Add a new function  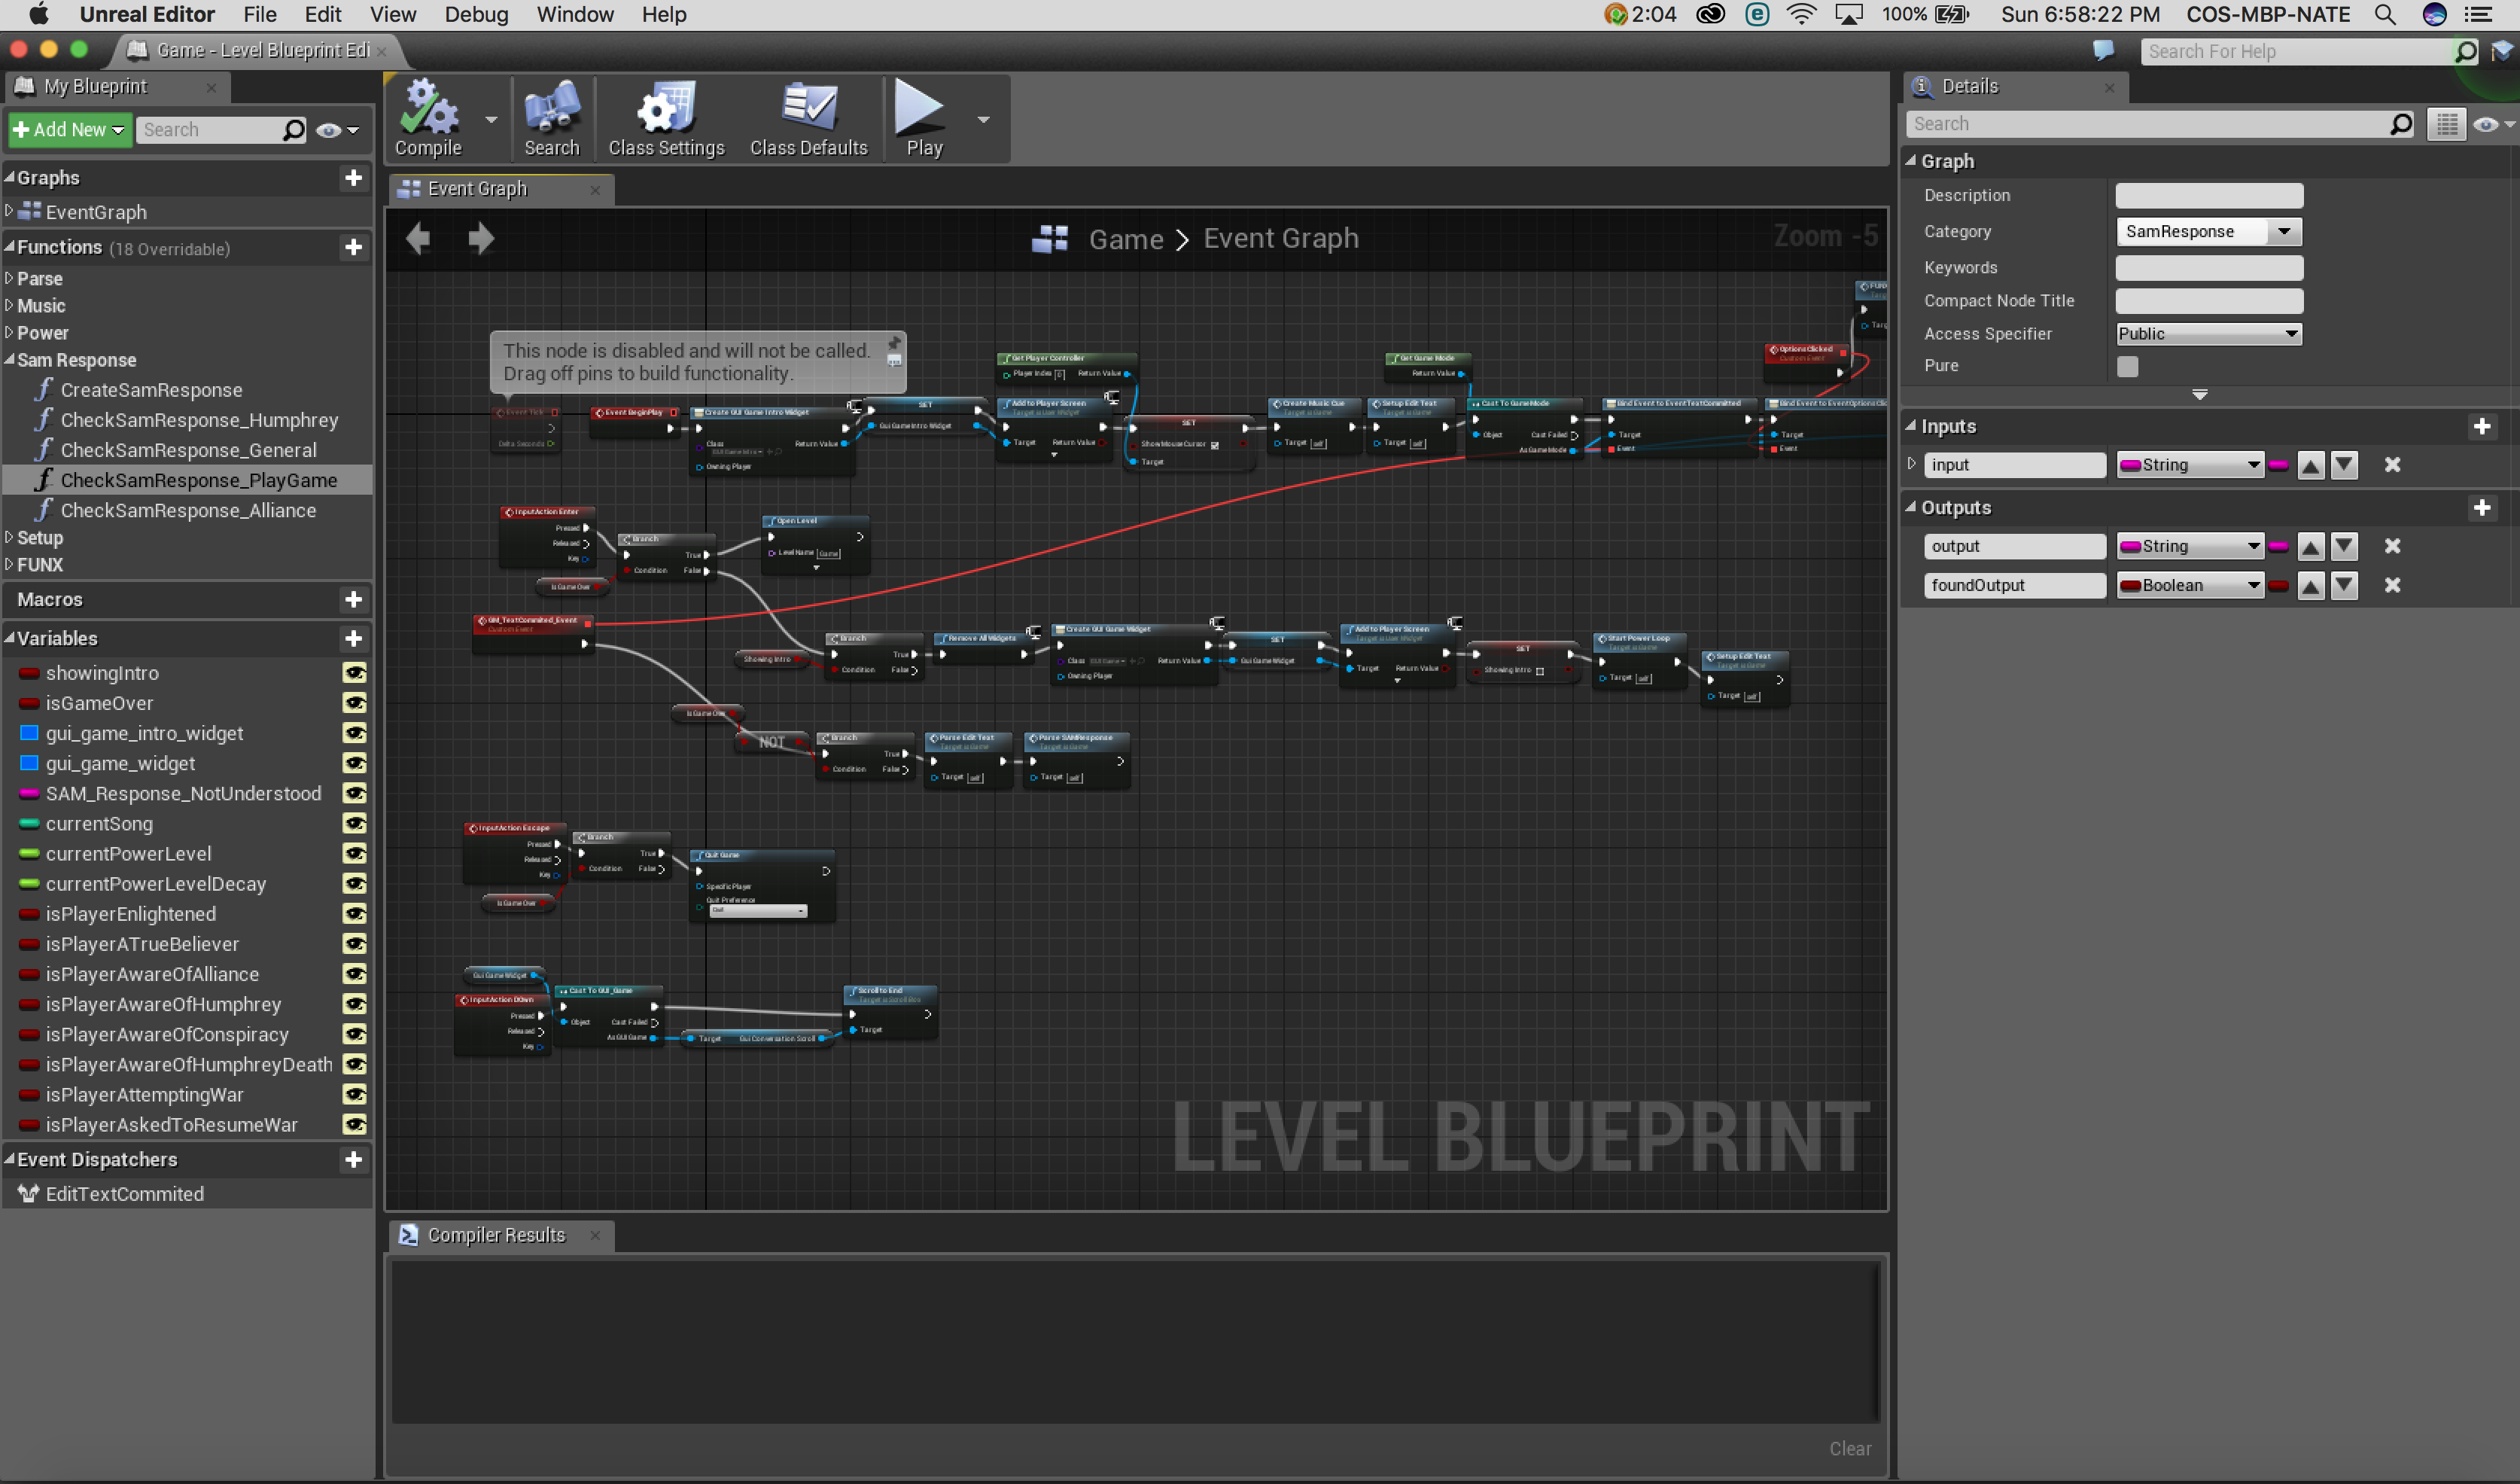[x=353, y=247]
